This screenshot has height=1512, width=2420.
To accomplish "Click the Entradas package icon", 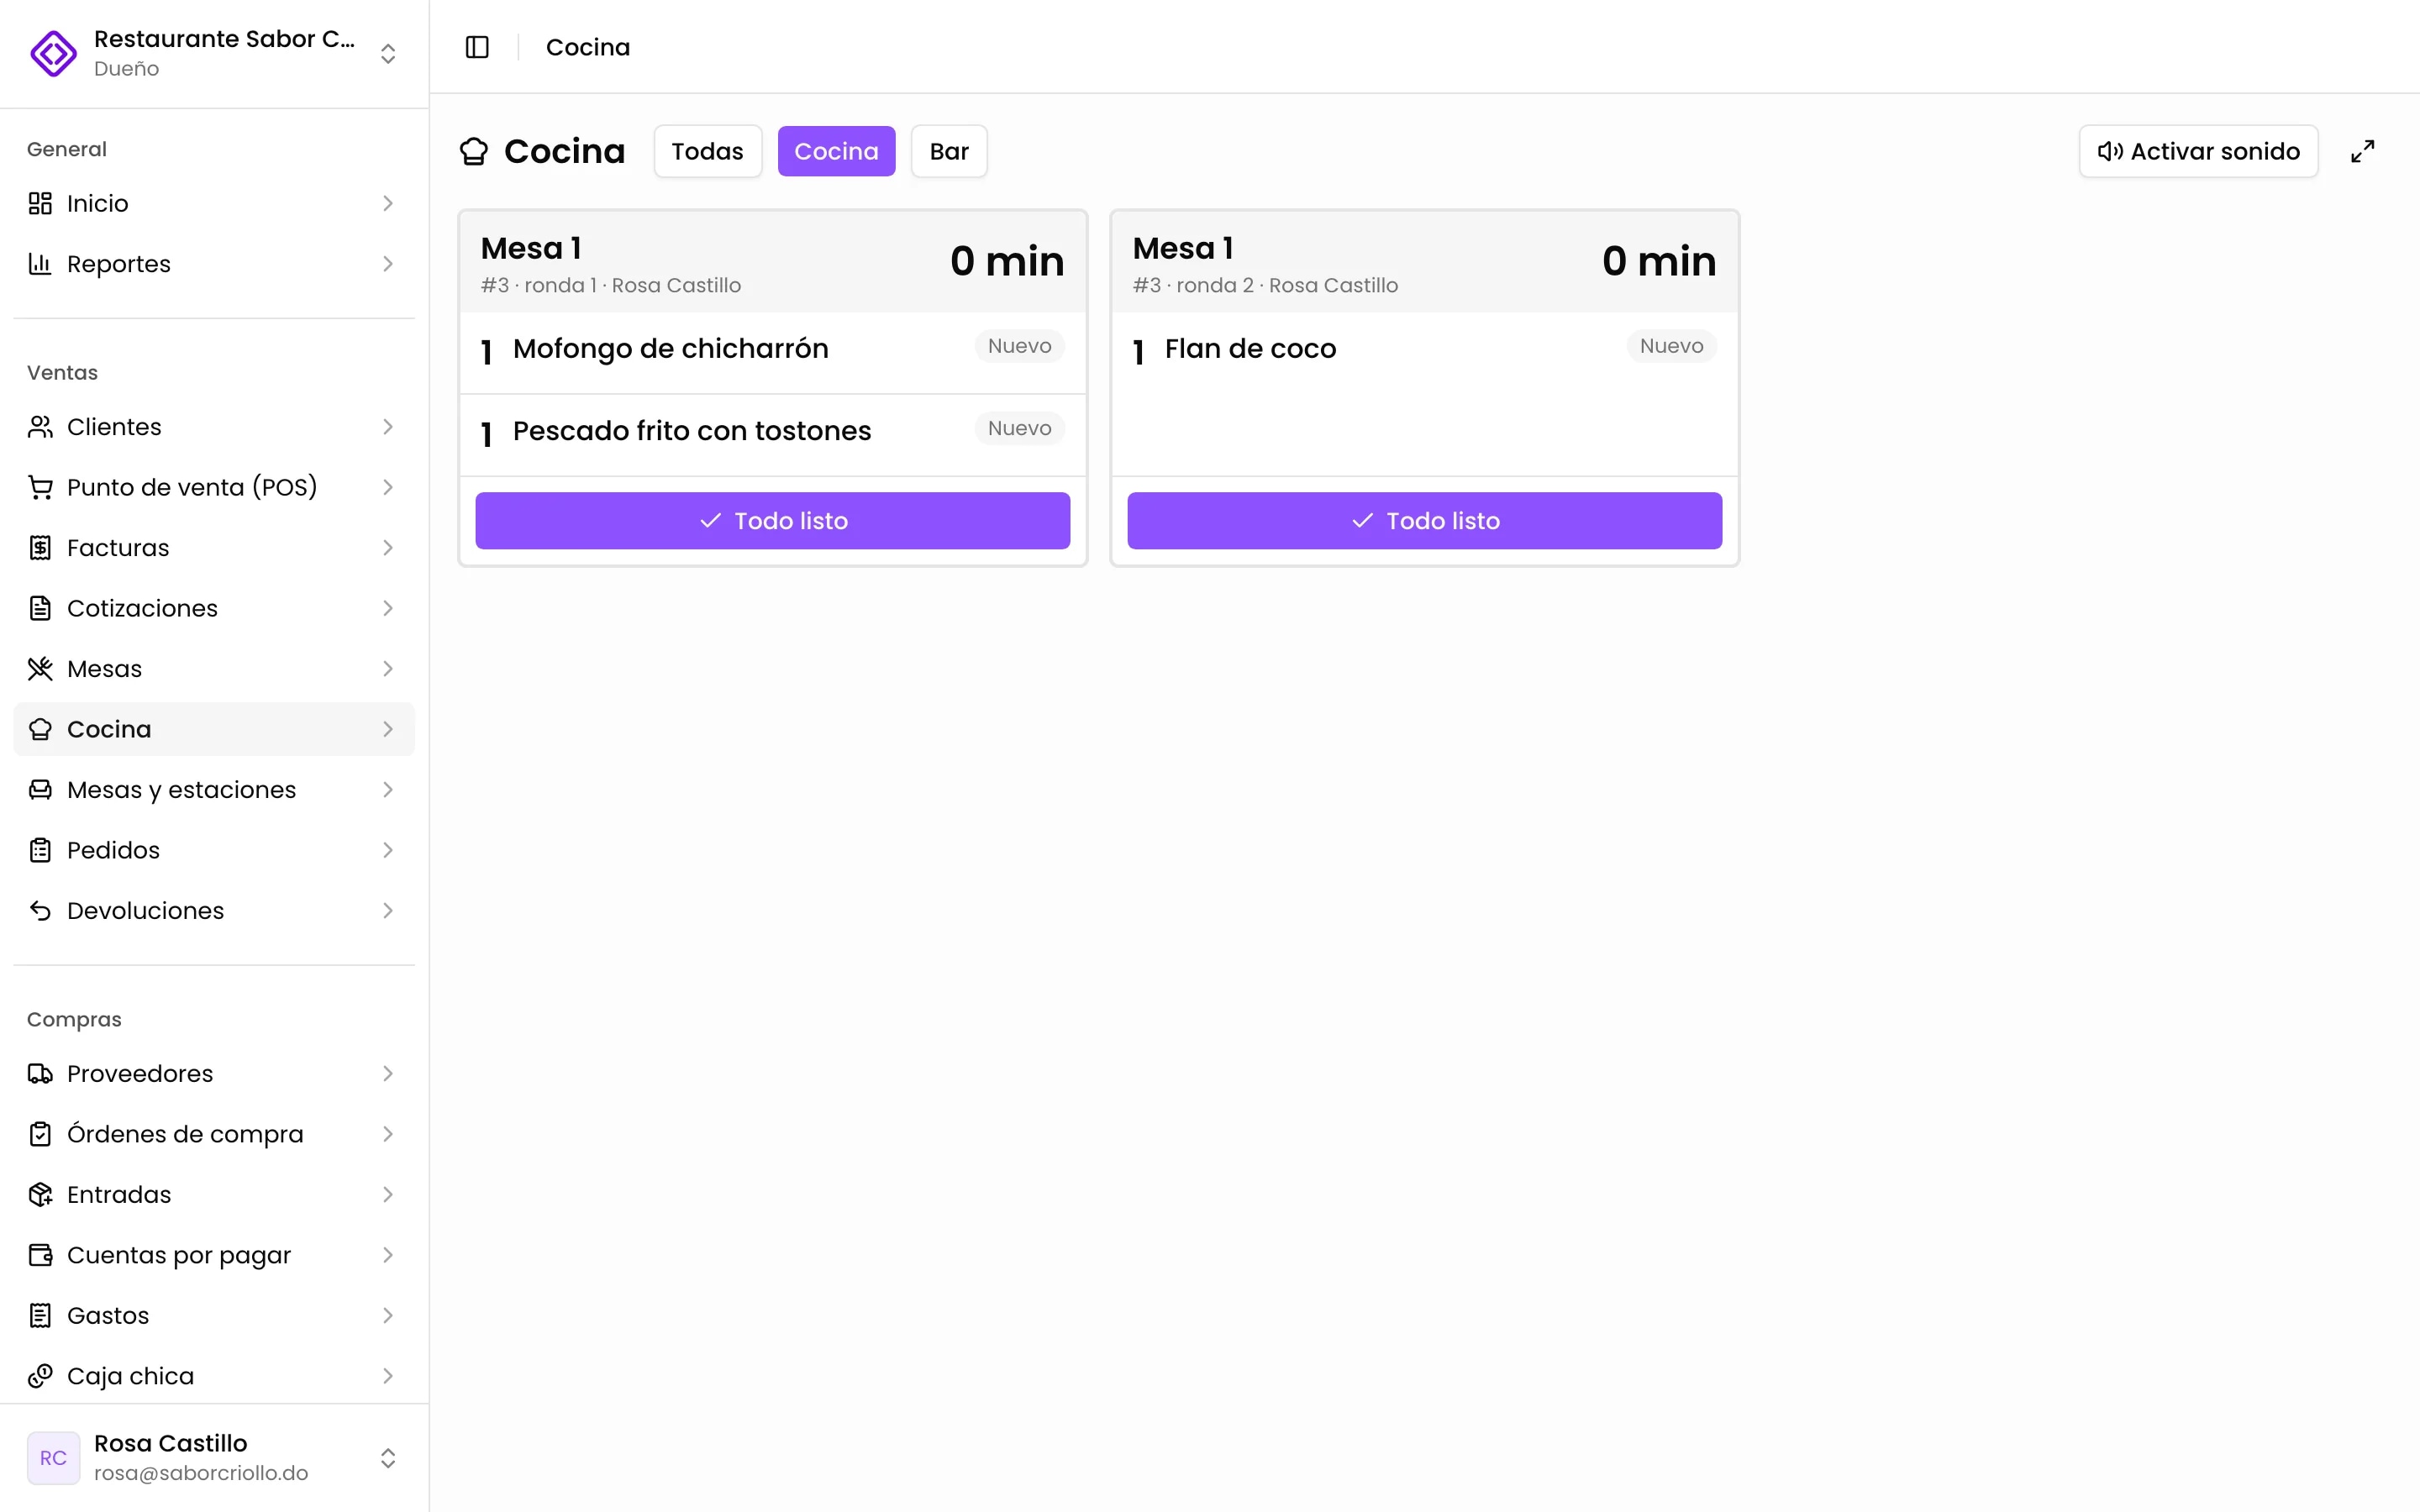I will click(40, 1195).
